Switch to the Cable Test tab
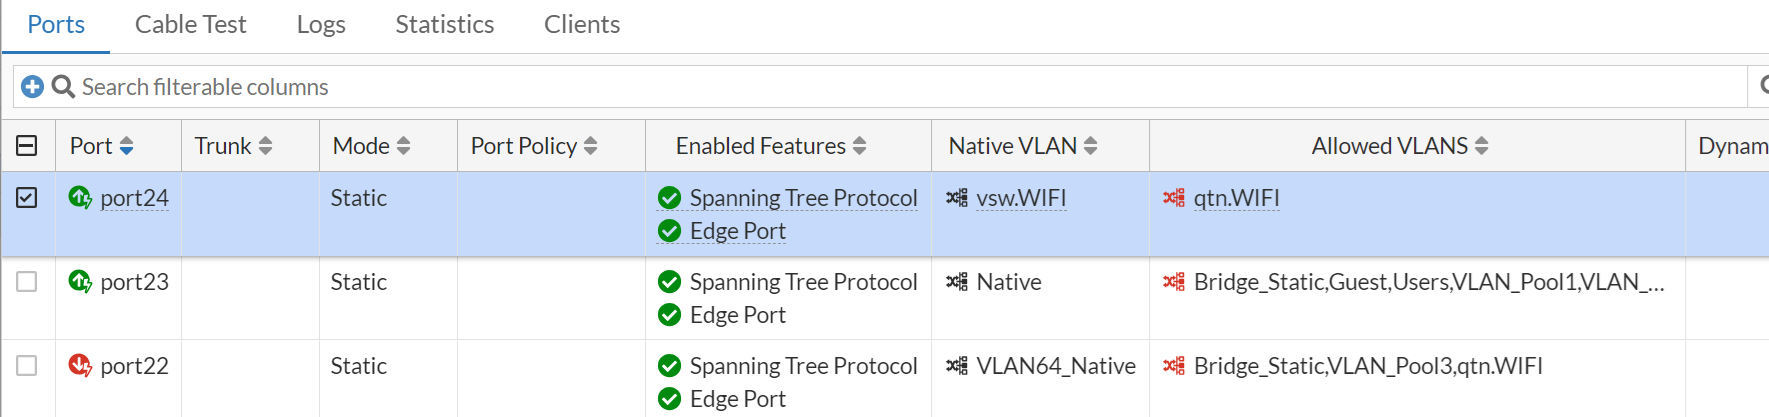The image size is (1769, 417). click(190, 24)
